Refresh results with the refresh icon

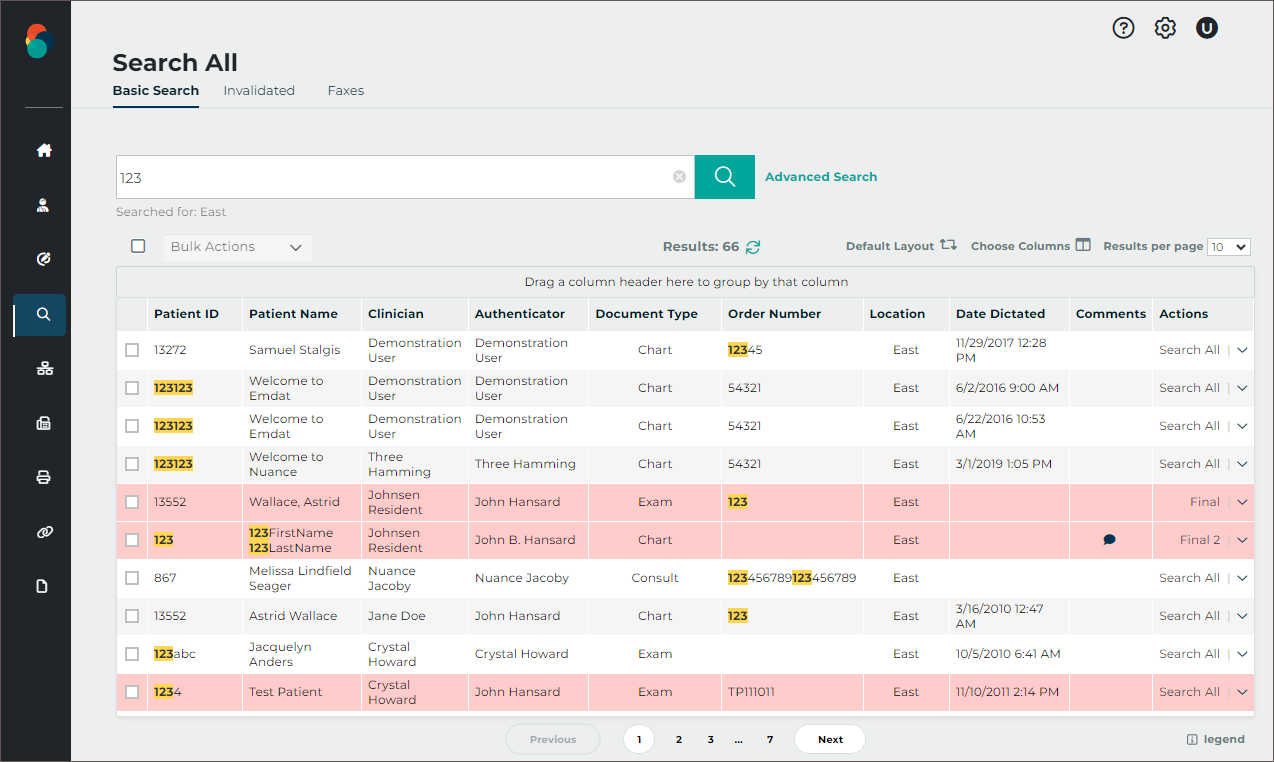tap(753, 247)
